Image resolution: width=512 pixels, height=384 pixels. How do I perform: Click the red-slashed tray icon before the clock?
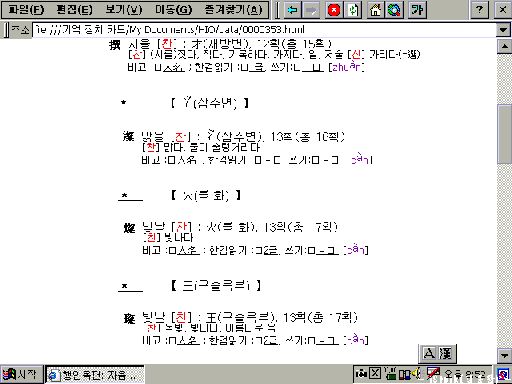[x=433, y=374]
